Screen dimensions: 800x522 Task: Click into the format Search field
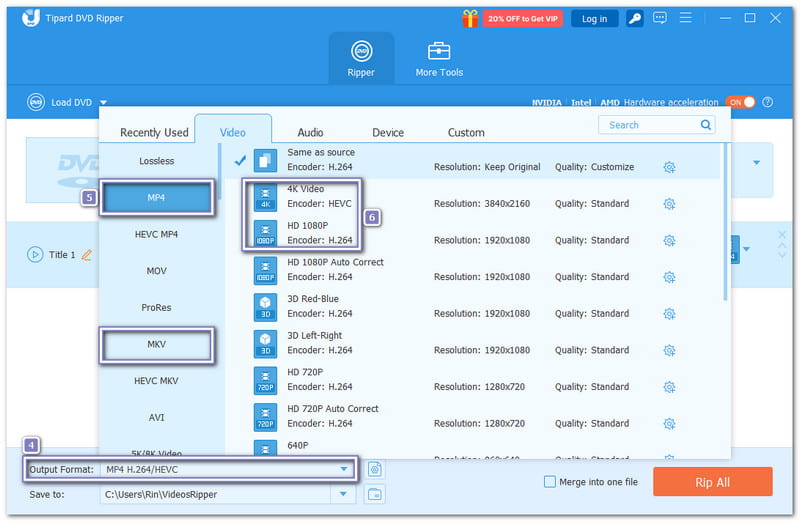coord(650,125)
